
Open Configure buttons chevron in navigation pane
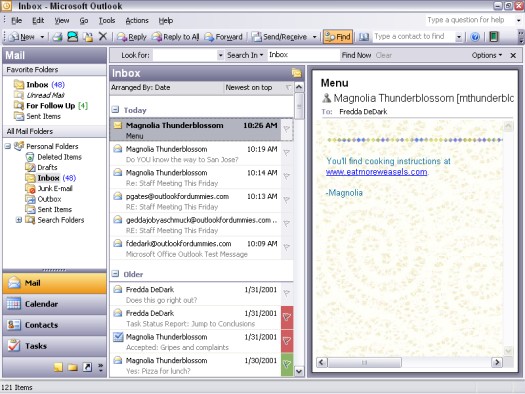pyautogui.click(x=100, y=368)
